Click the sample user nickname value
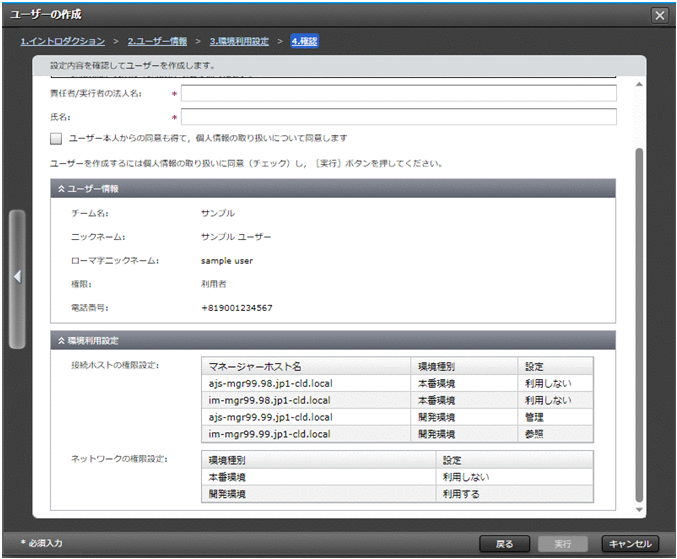The height and width of the screenshot is (559, 677). [x=227, y=261]
